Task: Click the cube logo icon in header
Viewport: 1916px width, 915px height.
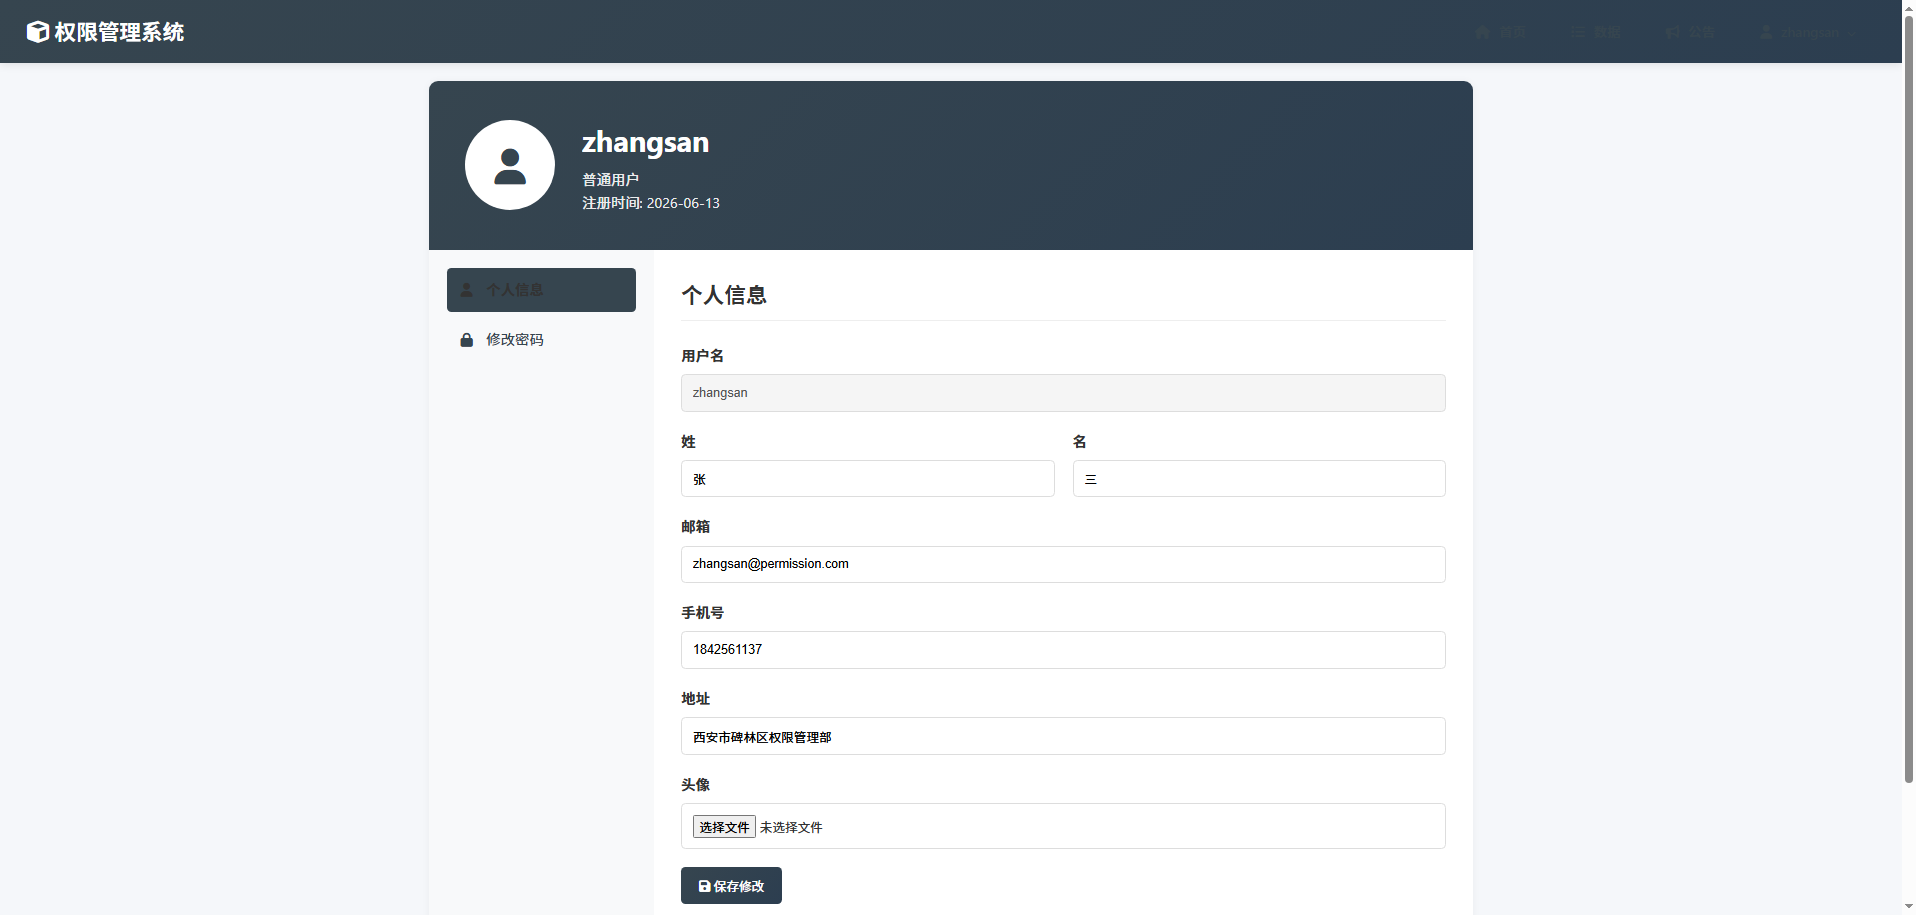Action: click(37, 32)
